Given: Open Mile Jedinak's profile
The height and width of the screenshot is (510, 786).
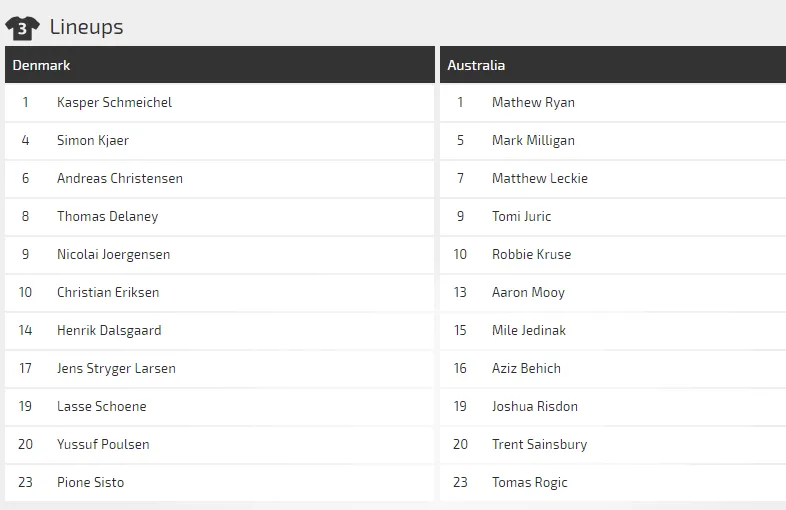Looking at the screenshot, I should tap(529, 330).
